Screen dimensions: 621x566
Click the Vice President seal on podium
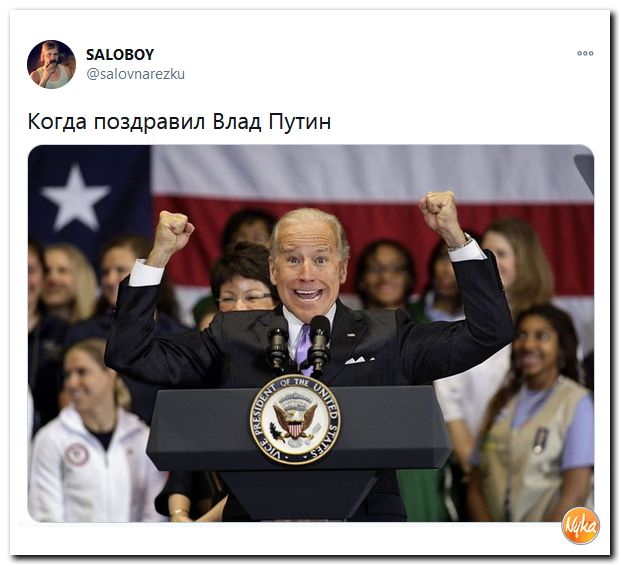295,419
